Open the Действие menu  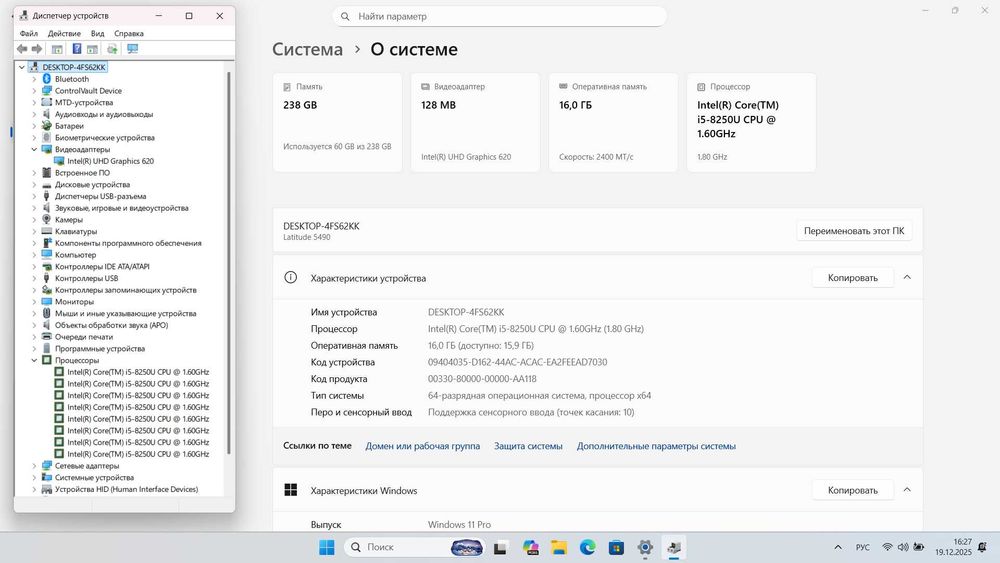click(x=64, y=33)
